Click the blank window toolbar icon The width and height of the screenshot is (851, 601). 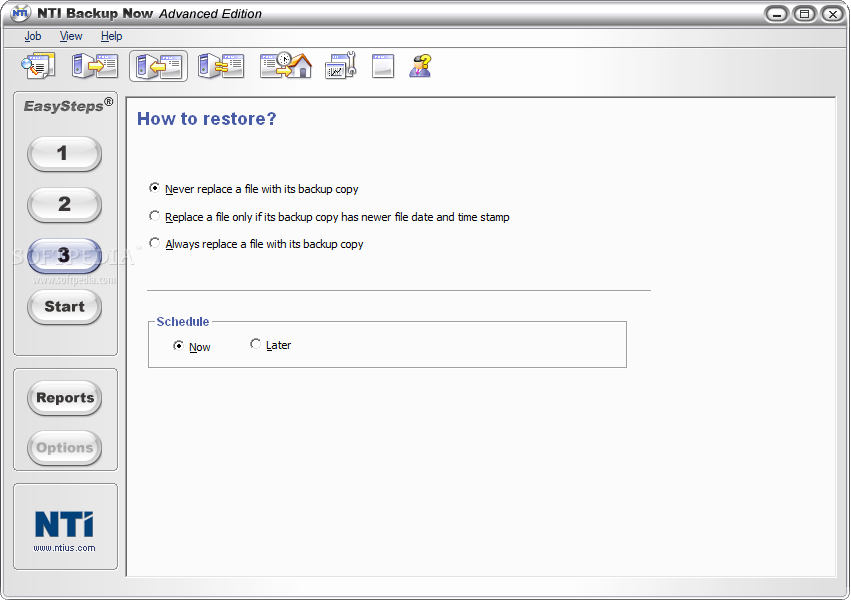tap(383, 66)
